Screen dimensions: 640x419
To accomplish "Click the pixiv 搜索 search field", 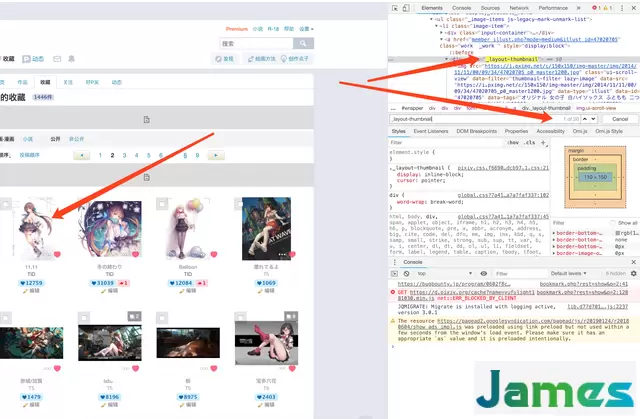I will pyautogui.click(x=256, y=43).
